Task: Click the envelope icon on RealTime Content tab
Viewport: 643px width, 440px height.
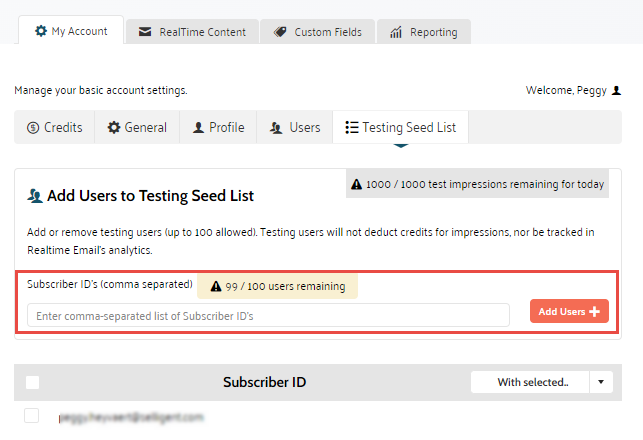Action: (146, 32)
